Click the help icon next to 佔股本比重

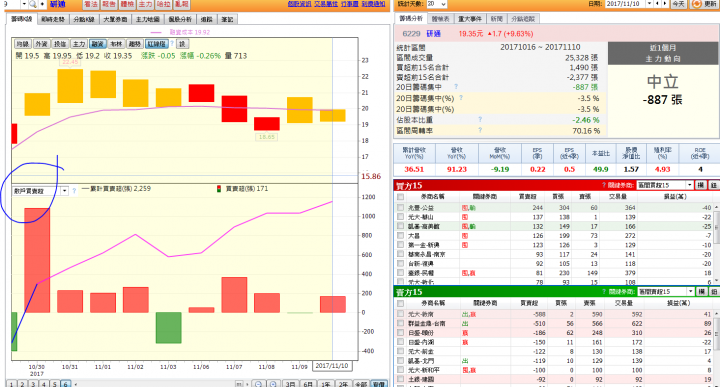click(480, 119)
